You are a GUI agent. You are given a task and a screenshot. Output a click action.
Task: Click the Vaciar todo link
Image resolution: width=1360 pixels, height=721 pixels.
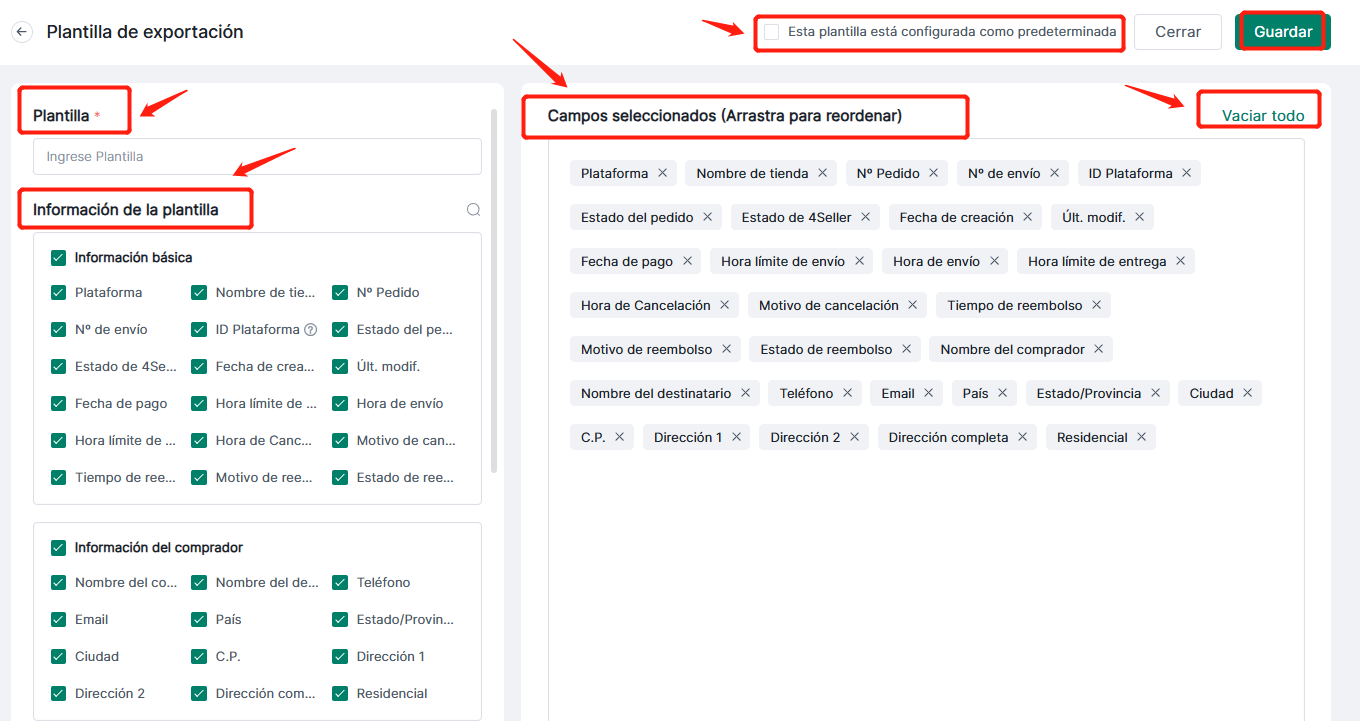[1263, 116]
